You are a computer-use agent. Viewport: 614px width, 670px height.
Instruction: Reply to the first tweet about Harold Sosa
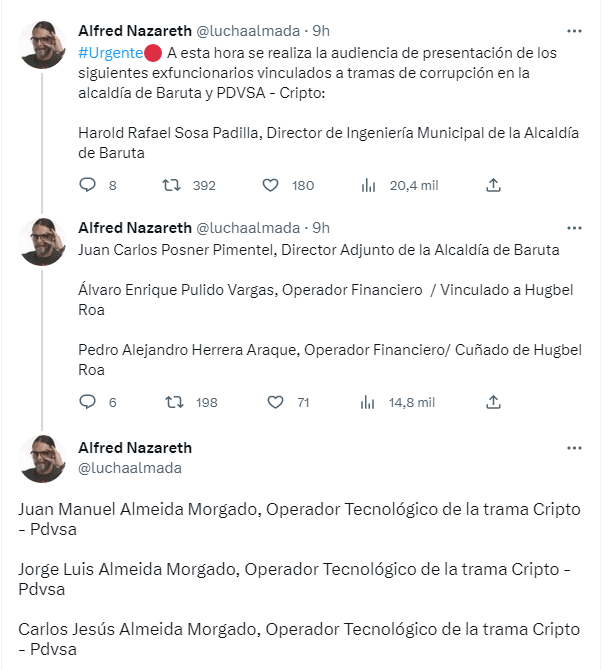(x=87, y=185)
